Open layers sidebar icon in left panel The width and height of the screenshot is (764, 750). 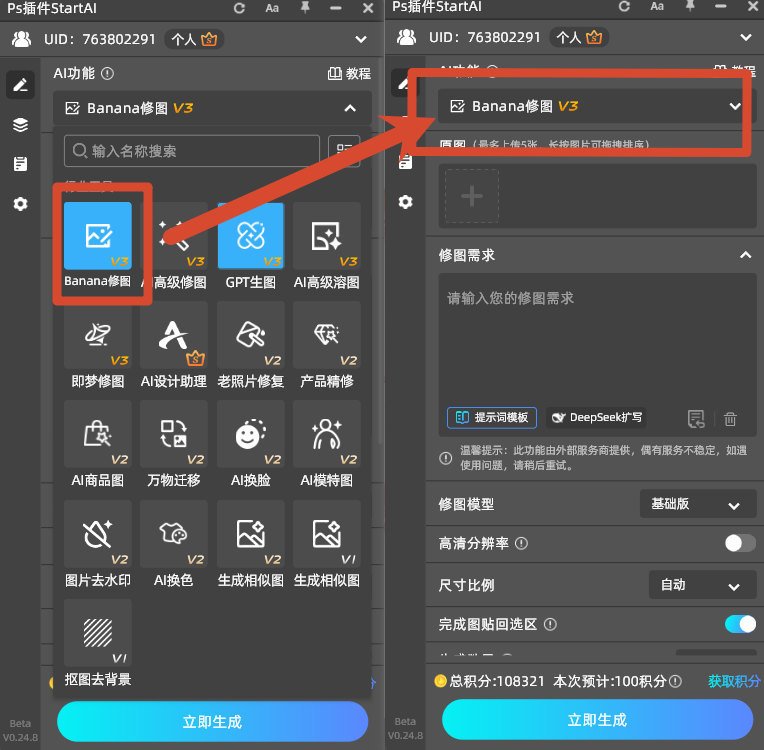pos(20,125)
